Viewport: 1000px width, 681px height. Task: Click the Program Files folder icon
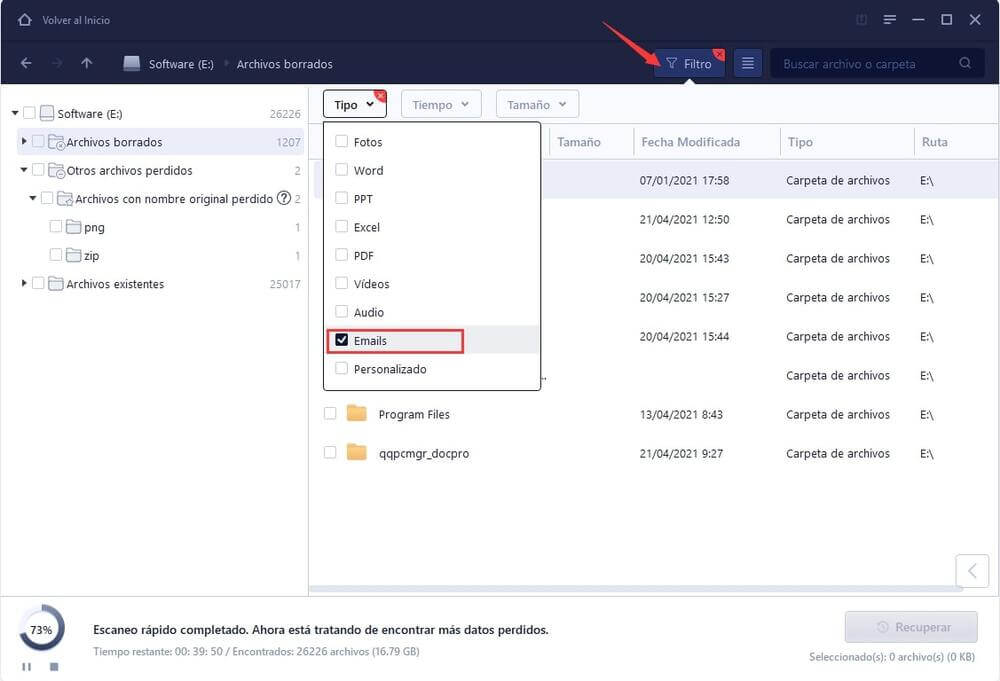[x=357, y=413]
